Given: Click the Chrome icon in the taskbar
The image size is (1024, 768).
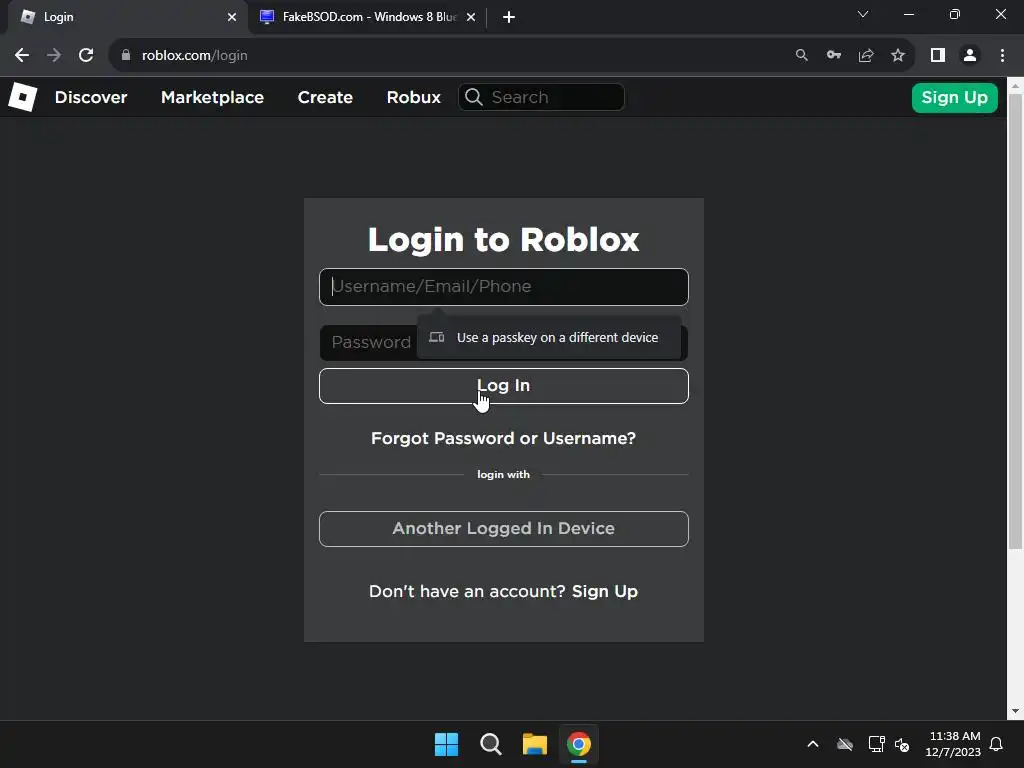Looking at the screenshot, I should click(579, 744).
